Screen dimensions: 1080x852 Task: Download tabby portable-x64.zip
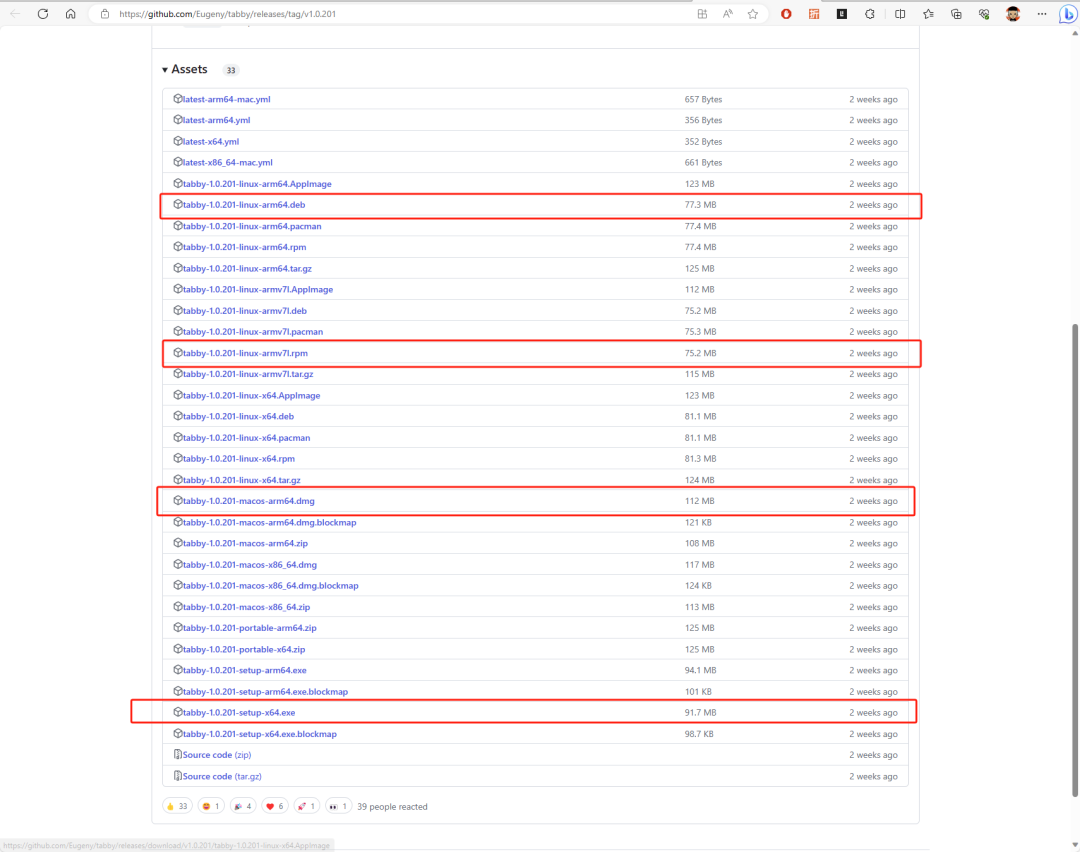[x=244, y=649]
